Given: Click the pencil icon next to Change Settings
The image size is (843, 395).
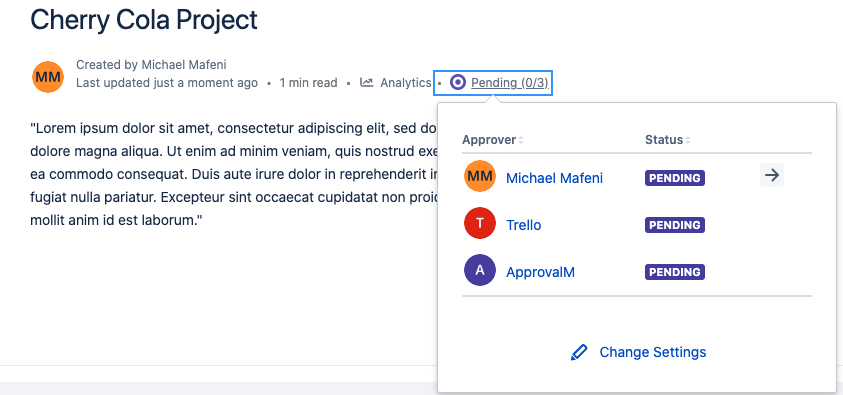Looking at the screenshot, I should point(579,353).
